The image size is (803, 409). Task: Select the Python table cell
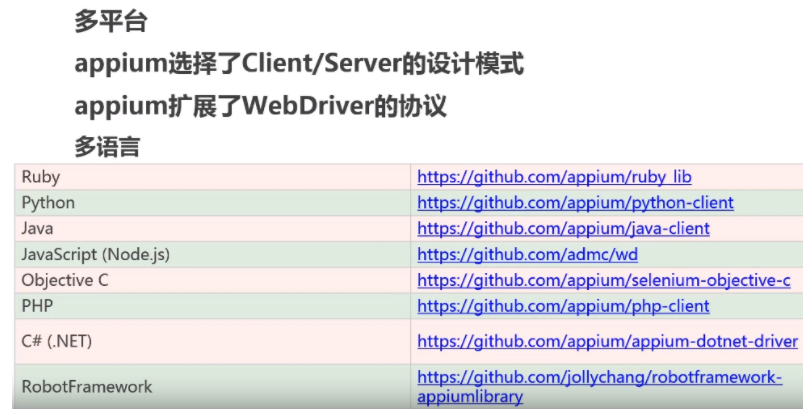click(213, 203)
